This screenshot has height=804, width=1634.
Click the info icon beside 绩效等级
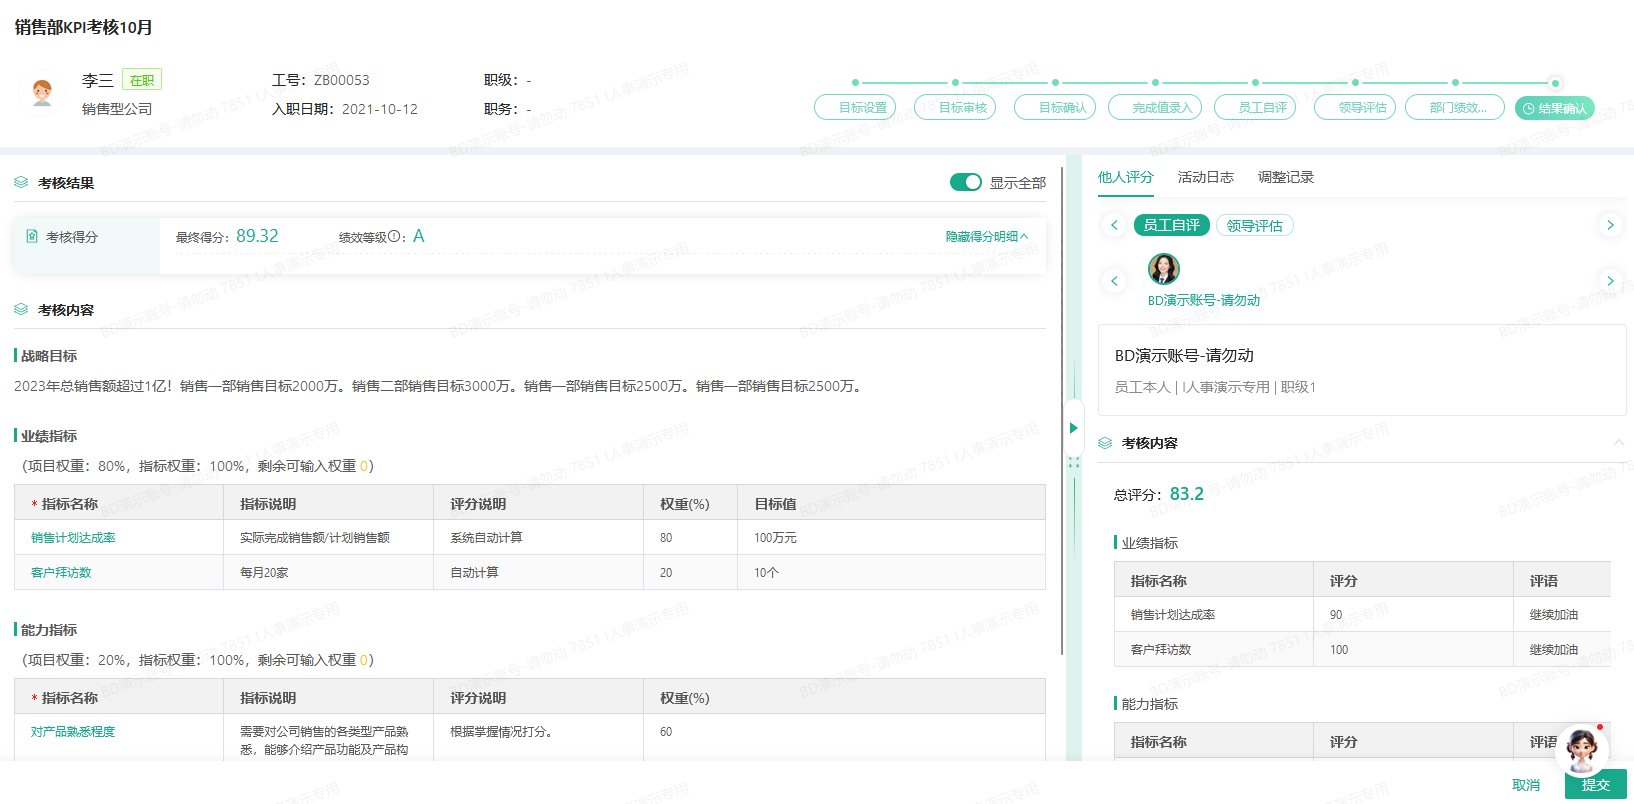[x=395, y=237]
